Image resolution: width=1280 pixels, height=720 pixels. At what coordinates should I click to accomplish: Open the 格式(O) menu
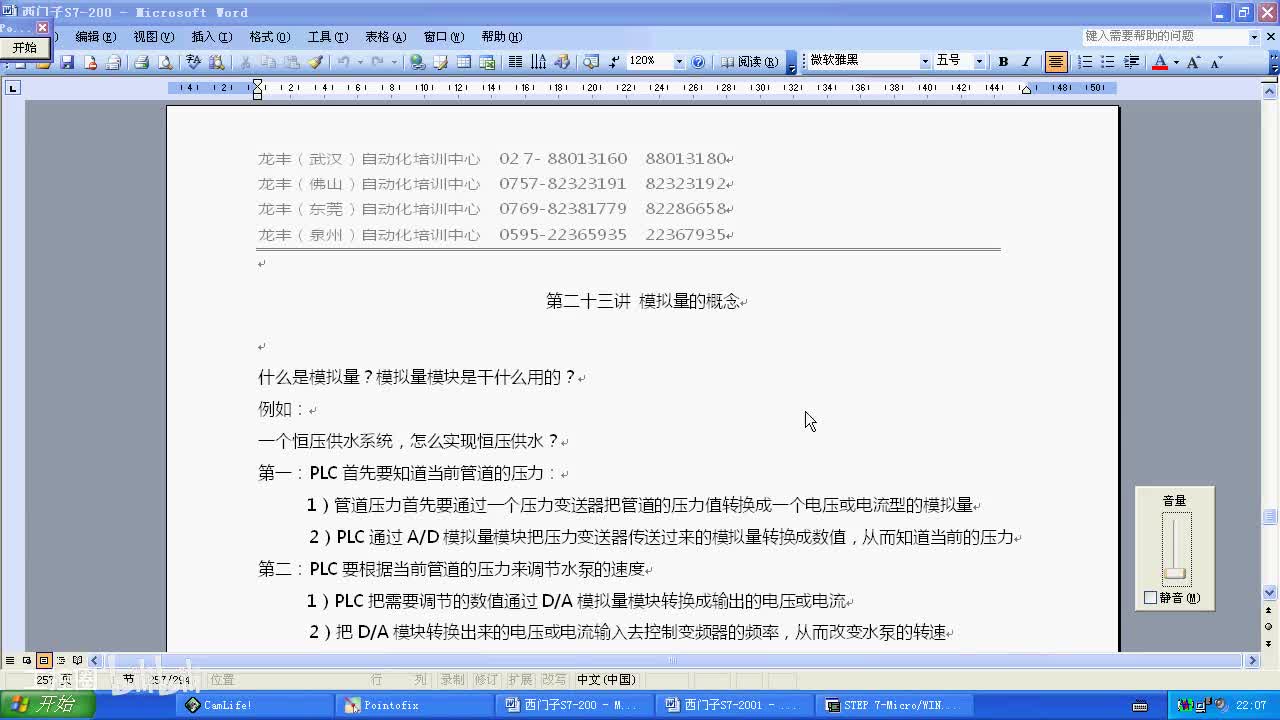point(269,36)
